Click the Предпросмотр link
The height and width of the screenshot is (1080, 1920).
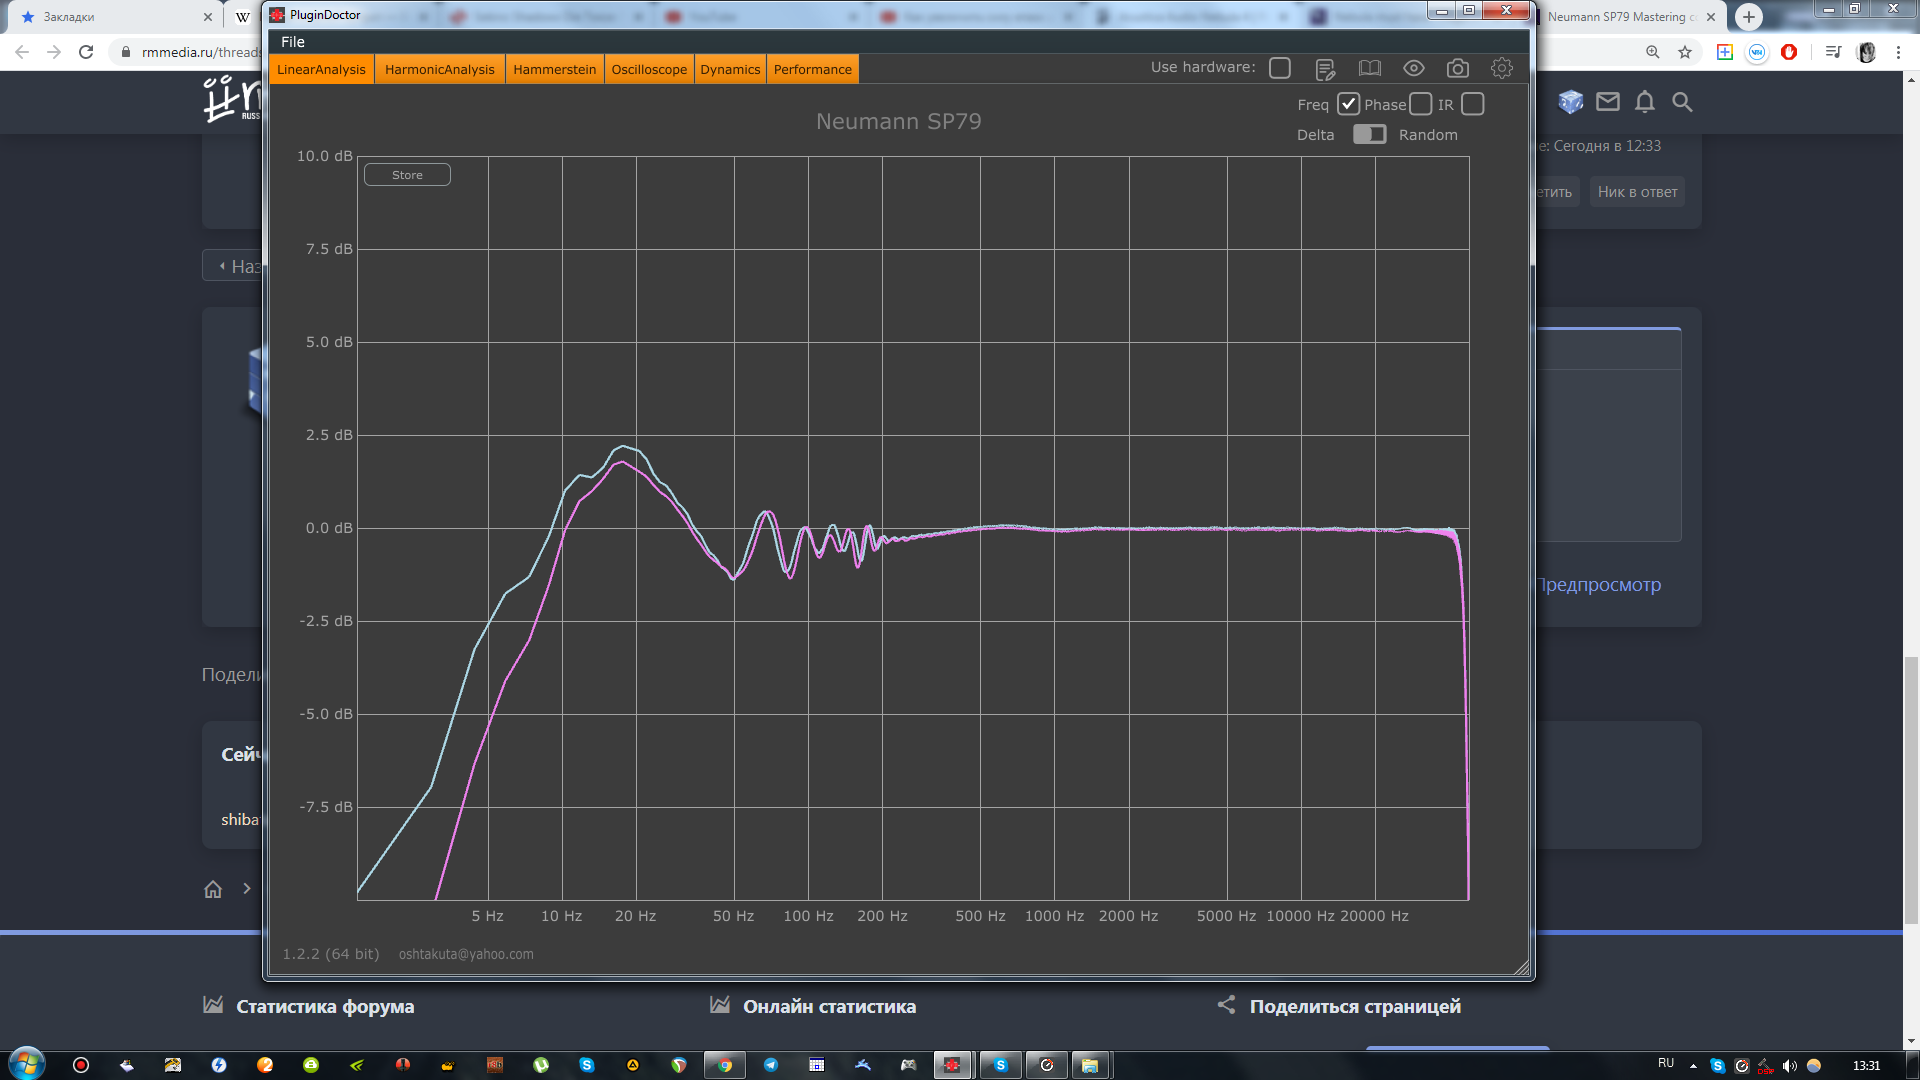1598,585
